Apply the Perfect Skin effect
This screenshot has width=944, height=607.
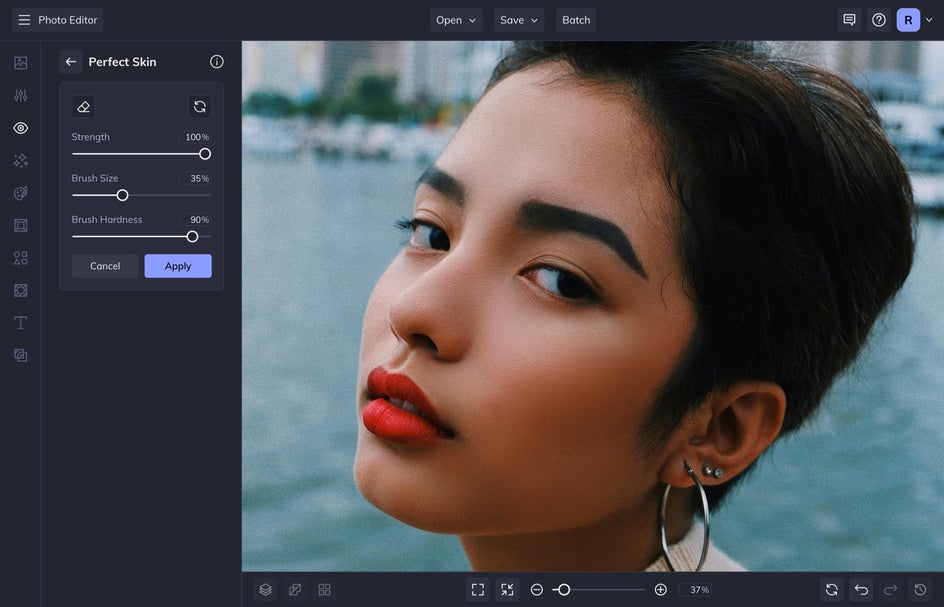[x=178, y=266]
